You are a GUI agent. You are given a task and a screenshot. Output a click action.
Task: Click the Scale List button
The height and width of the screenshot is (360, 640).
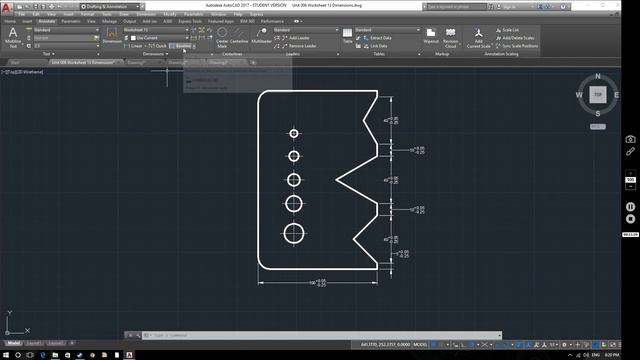507,30
